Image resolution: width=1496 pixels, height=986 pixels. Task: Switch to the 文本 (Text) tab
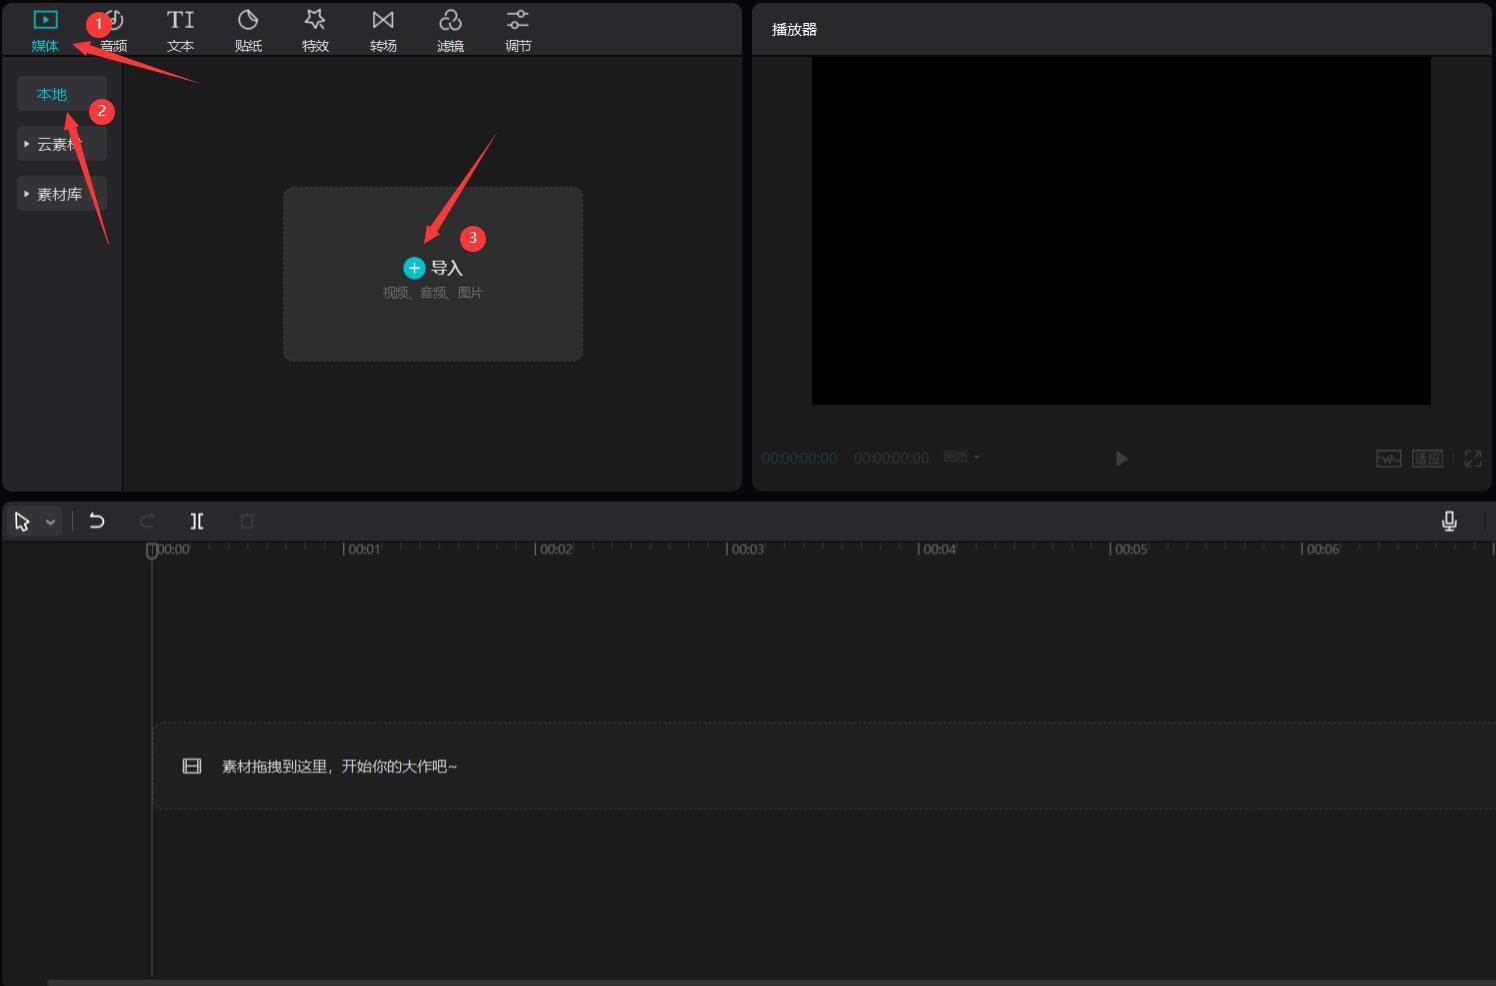181,30
